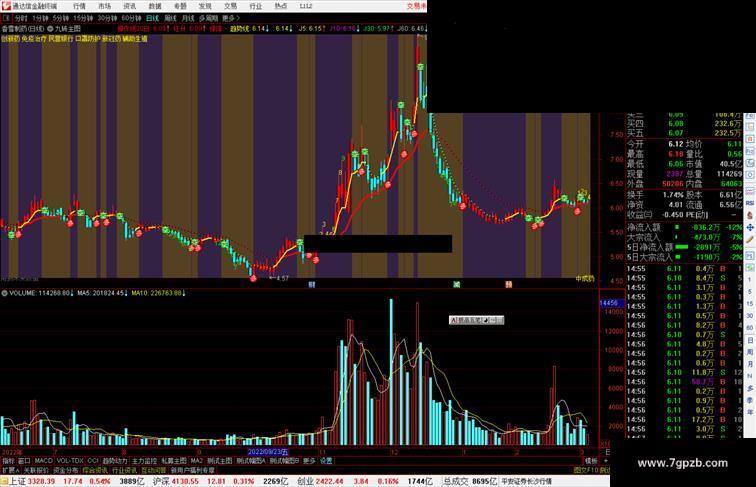Select the 周 weekly period icon in sidebar
This screenshot has width=756, height=487.
750,352
